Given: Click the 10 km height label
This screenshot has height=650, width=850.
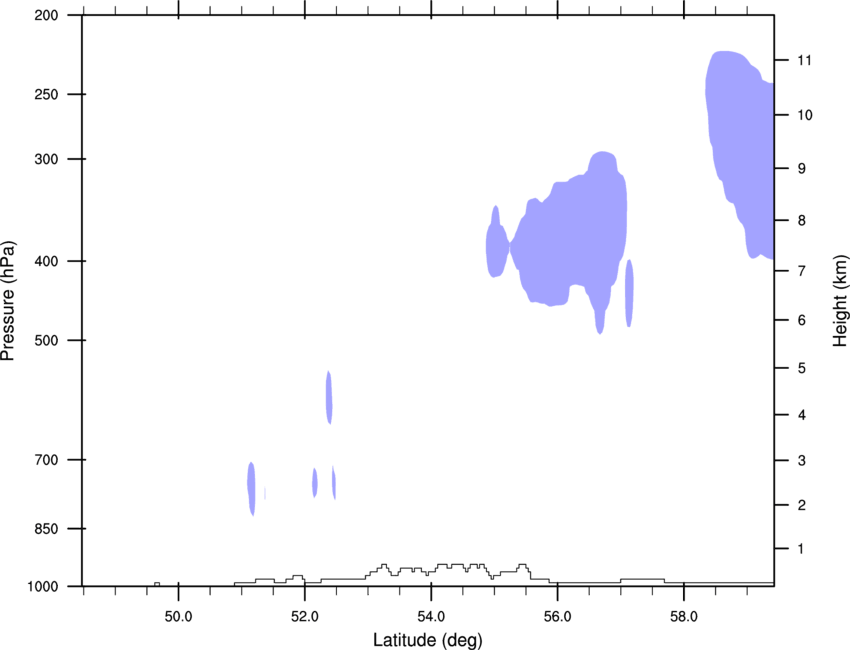Looking at the screenshot, I should 805,115.
